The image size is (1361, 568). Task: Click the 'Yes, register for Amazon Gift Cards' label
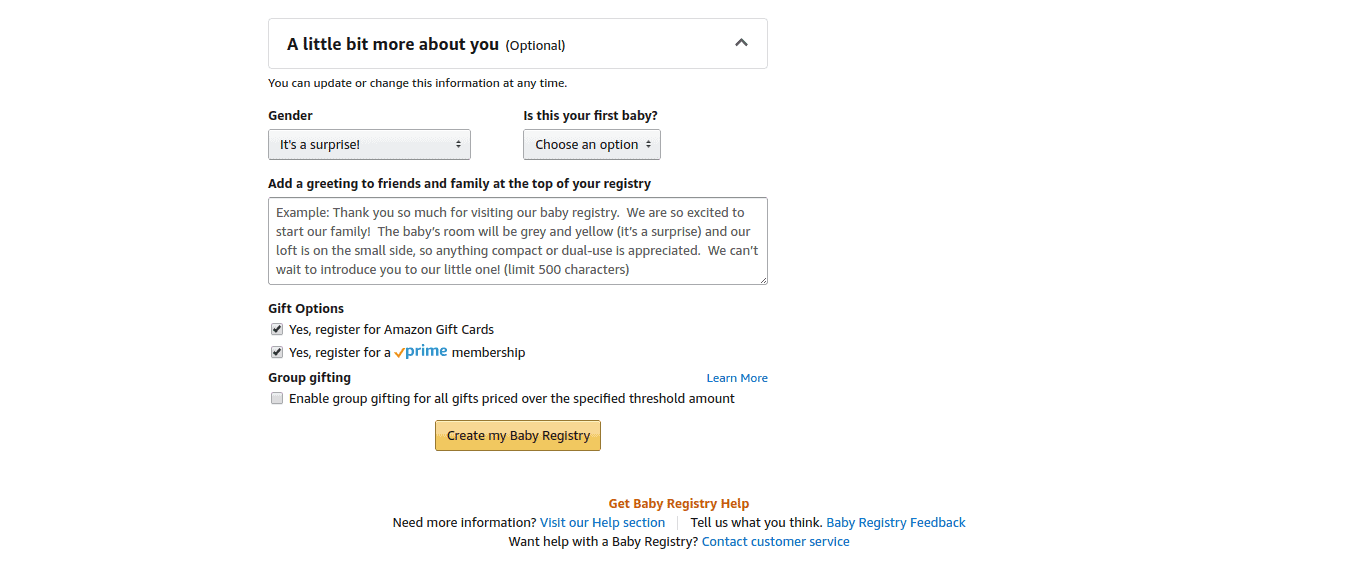point(391,329)
